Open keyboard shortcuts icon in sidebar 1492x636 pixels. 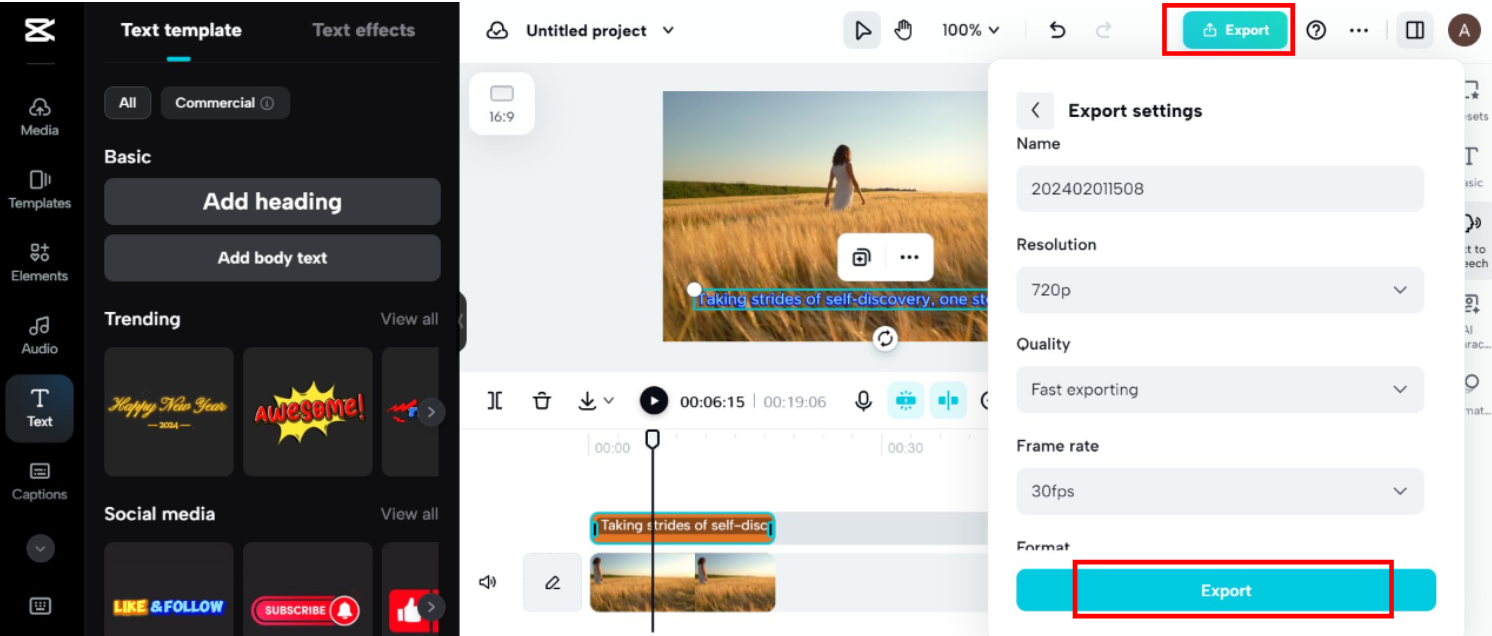coord(40,605)
